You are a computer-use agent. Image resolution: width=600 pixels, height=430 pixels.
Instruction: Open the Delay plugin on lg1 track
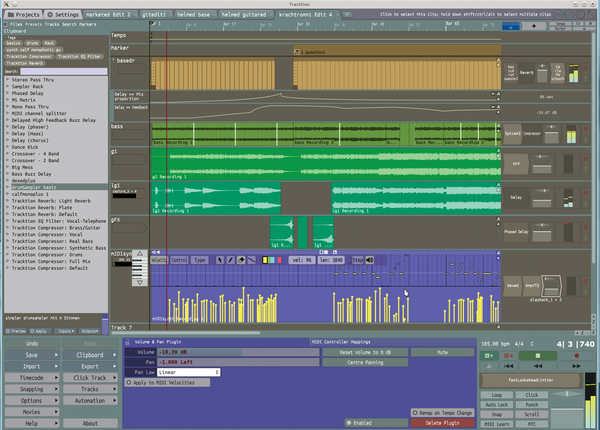(x=516, y=197)
